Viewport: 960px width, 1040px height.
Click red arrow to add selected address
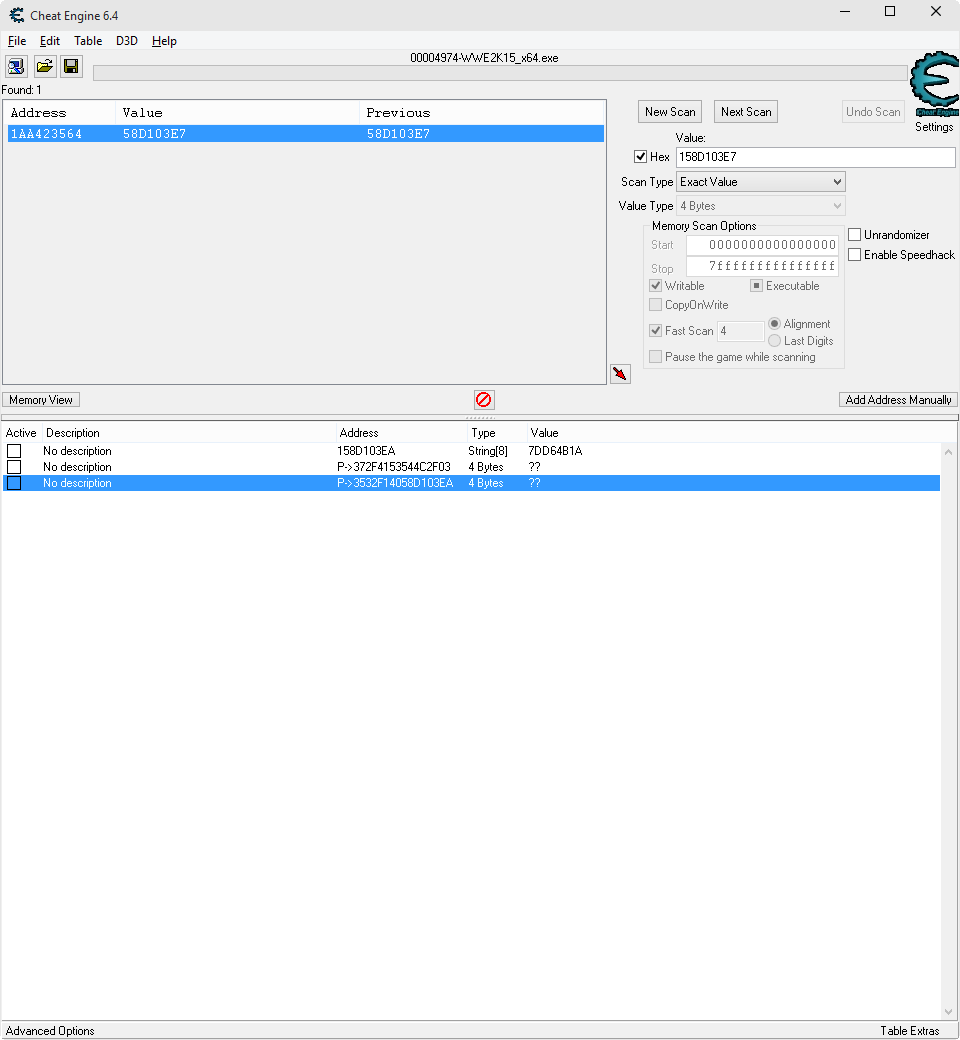(x=620, y=374)
